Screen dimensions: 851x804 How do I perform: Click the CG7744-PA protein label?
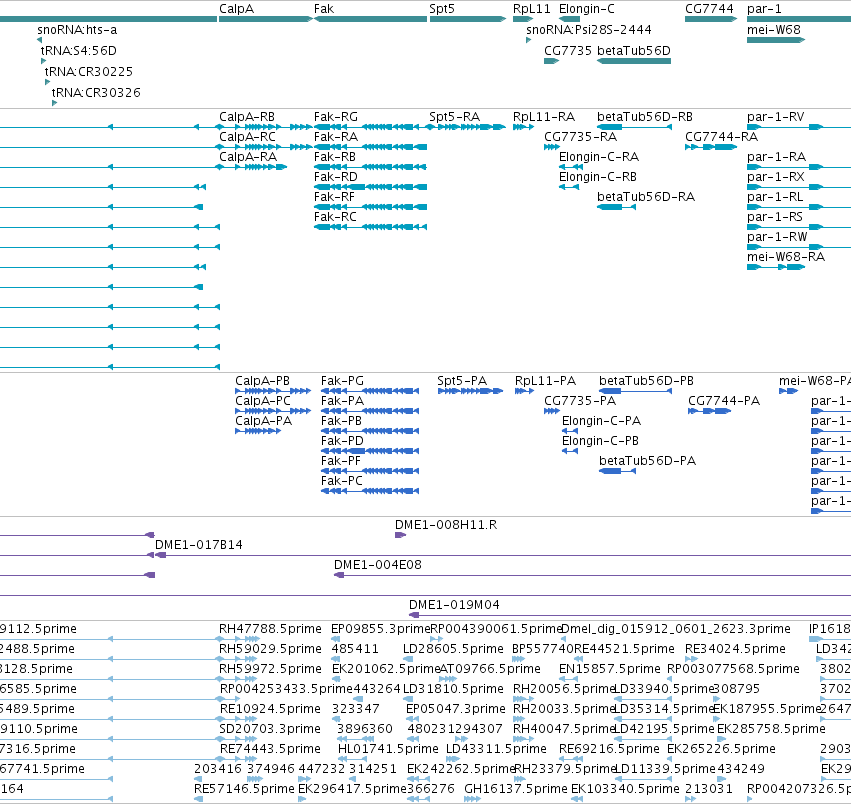coord(724,402)
